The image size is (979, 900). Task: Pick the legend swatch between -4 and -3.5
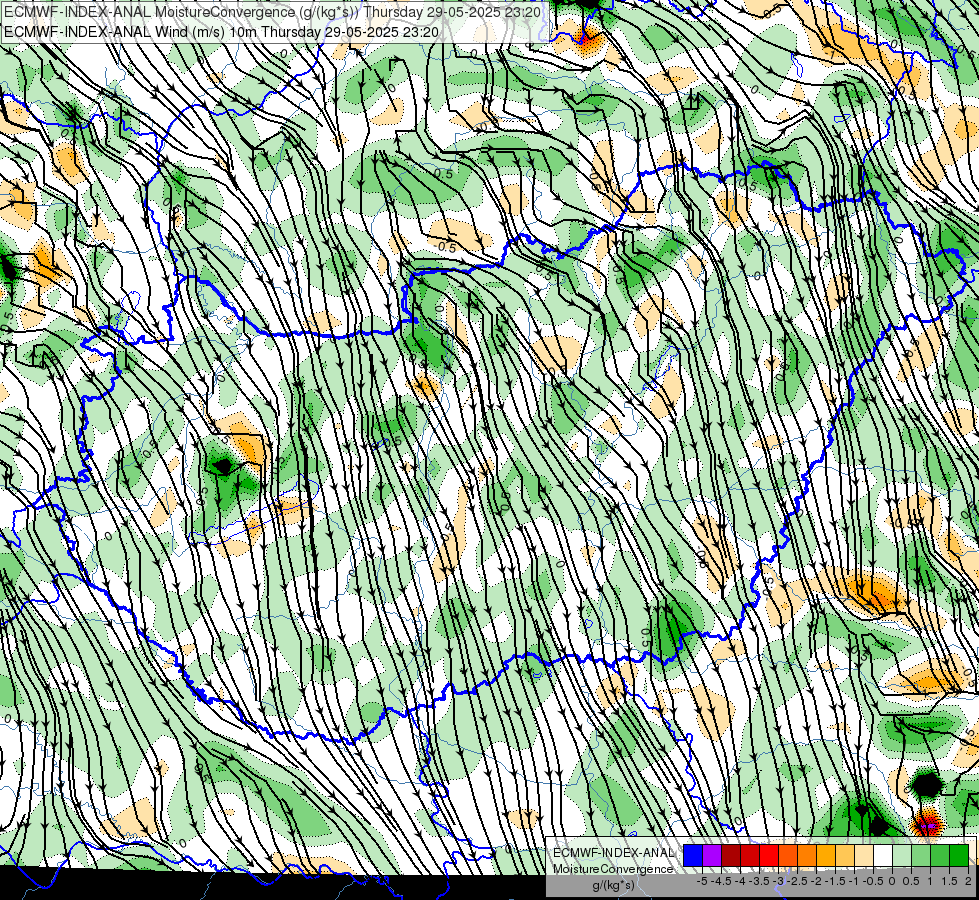click(750, 855)
